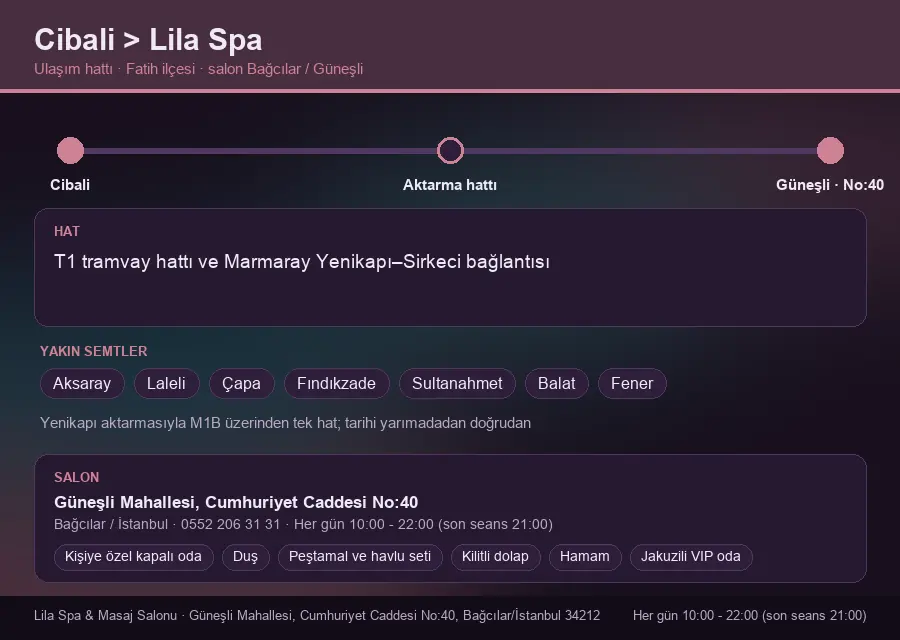Click the Güneşli · No:40 label text
Image resolution: width=900 pixels, height=640 pixels.
pos(830,185)
